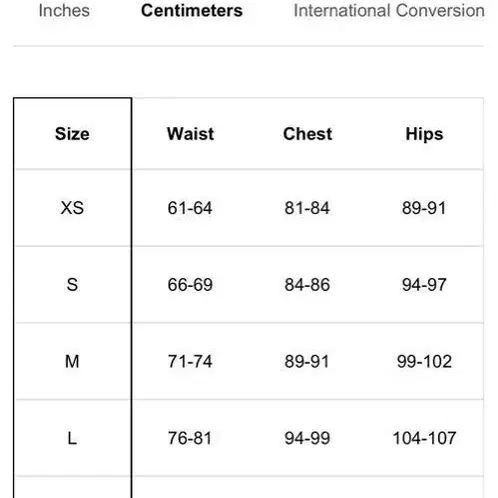The width and height of the screenshot is (498, 498).
Task: Select the L size row label
Action: [x=72, y=438]
